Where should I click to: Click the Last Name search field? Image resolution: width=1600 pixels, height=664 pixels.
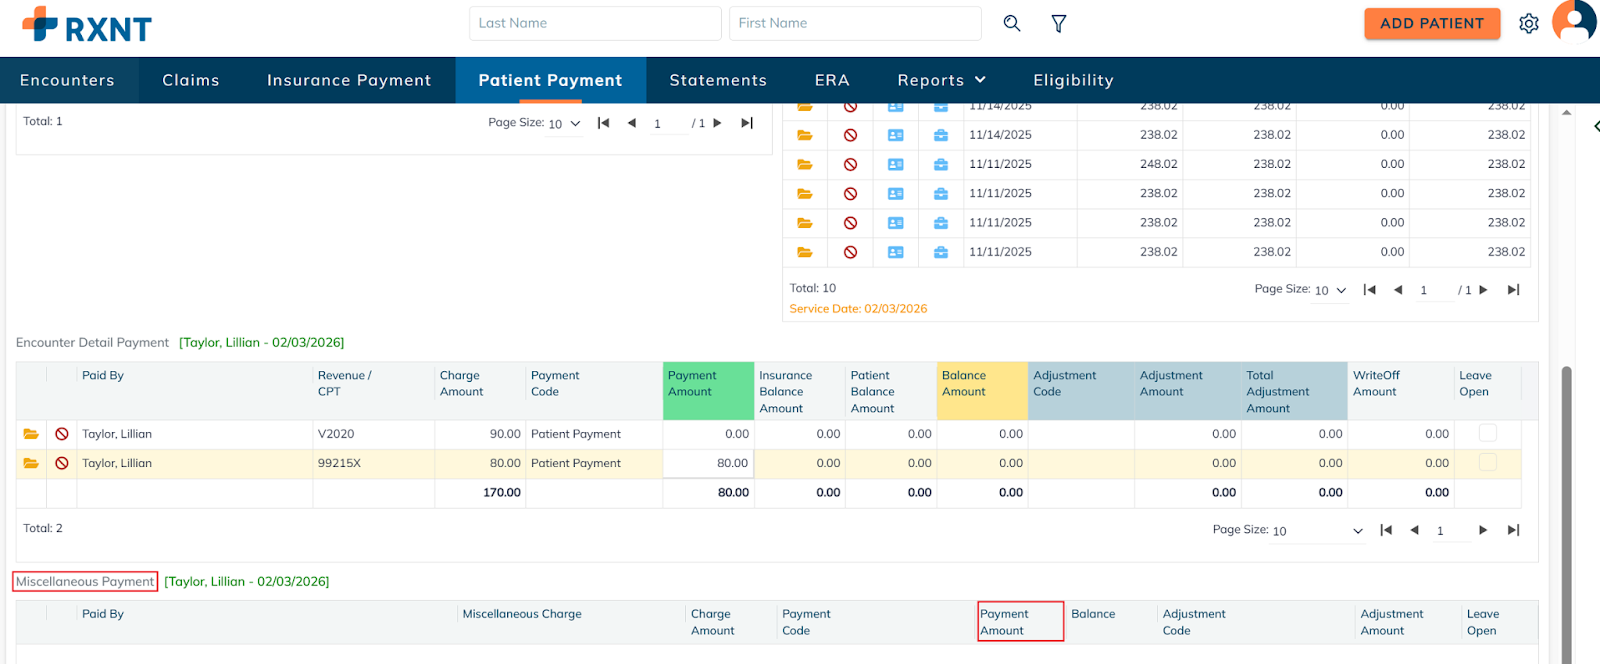595,23
